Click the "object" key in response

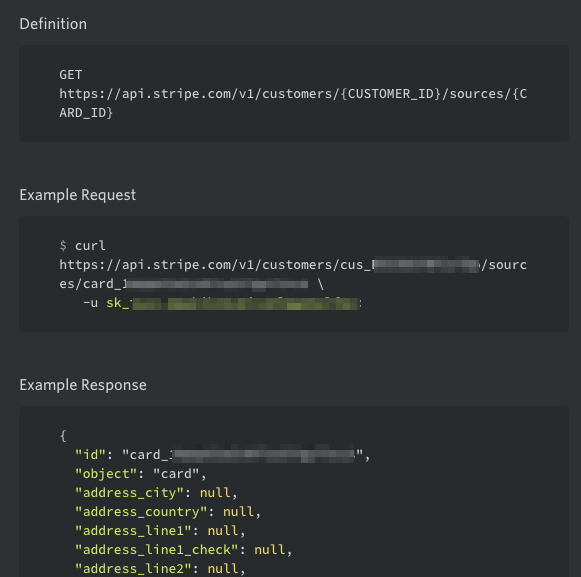point(106,474)
